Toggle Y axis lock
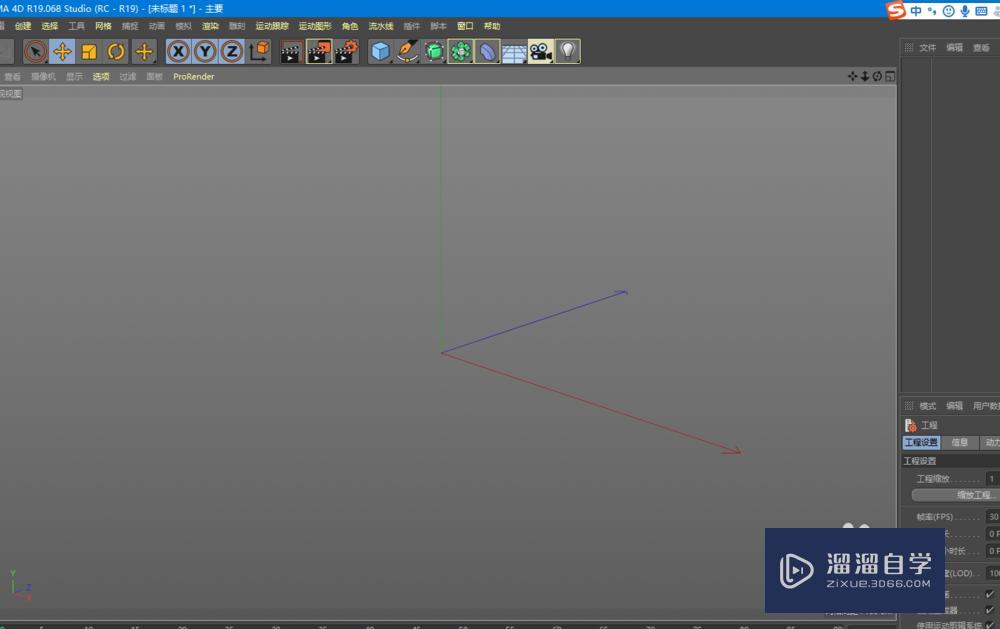 [205, 52]
